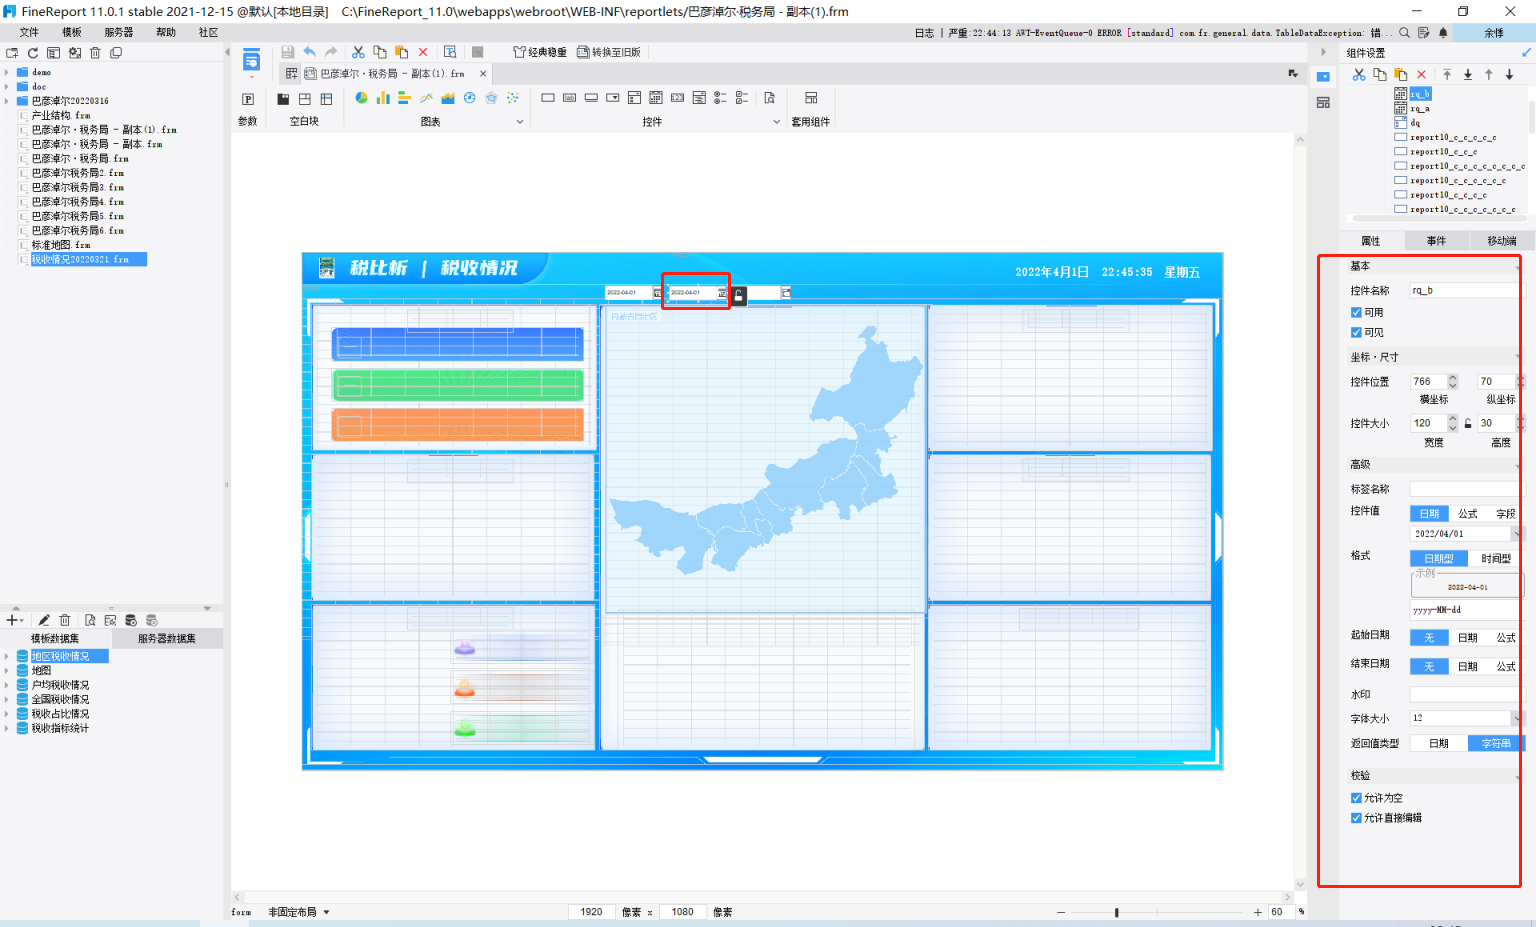This screenshot has height=927, width=1536.
Task: Click the 控件名称 input field
Action: (x=1467, y=291)
